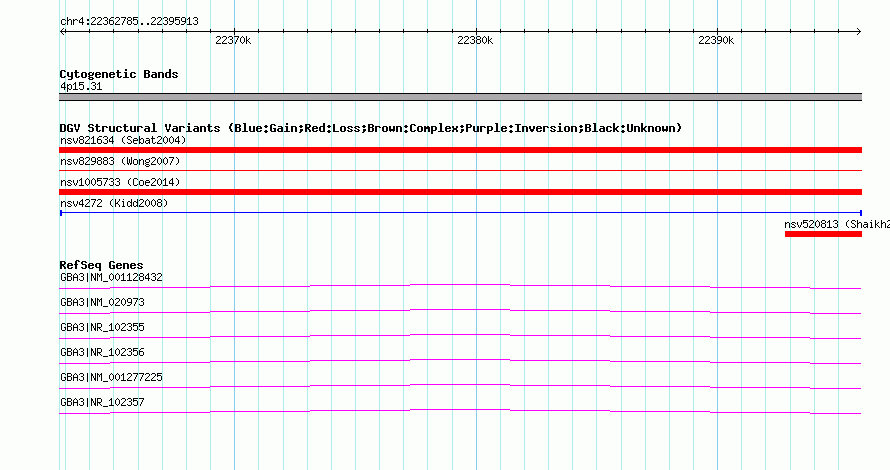
Task: Open transcript label GBA3|NR_102357
Action: coord(102,402)
